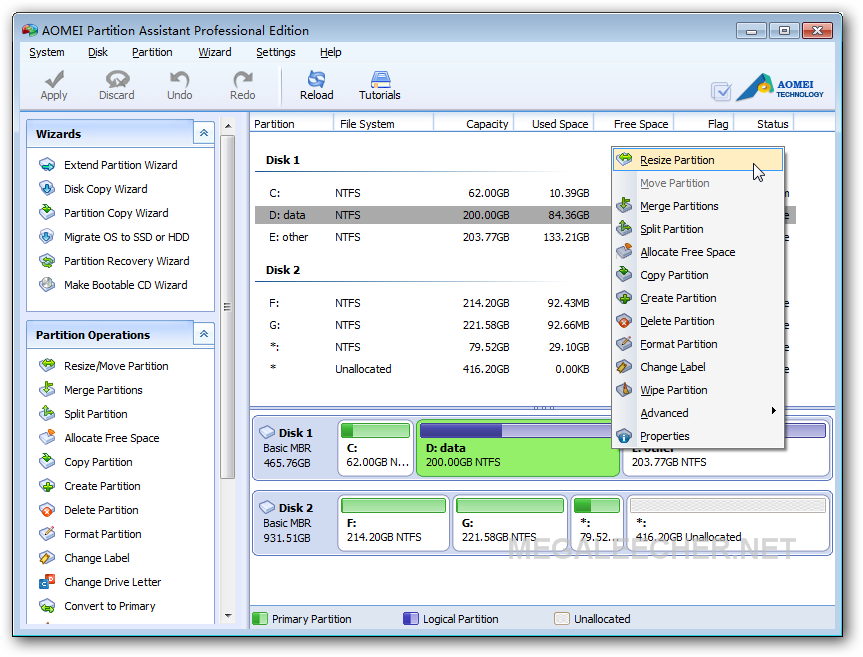Click the Change Label sidebar icon

tap(47, 557)
